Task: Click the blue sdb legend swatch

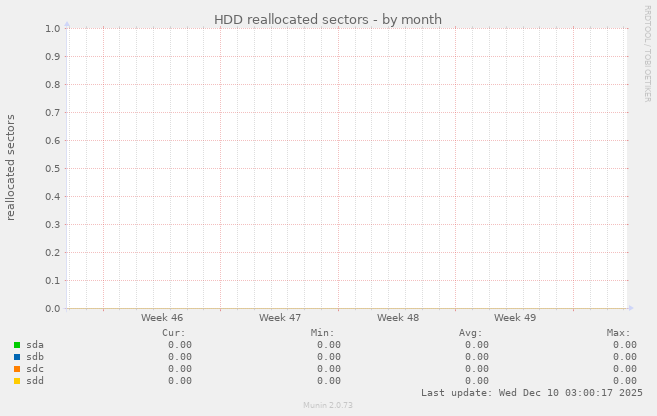Action: (17, 357)
